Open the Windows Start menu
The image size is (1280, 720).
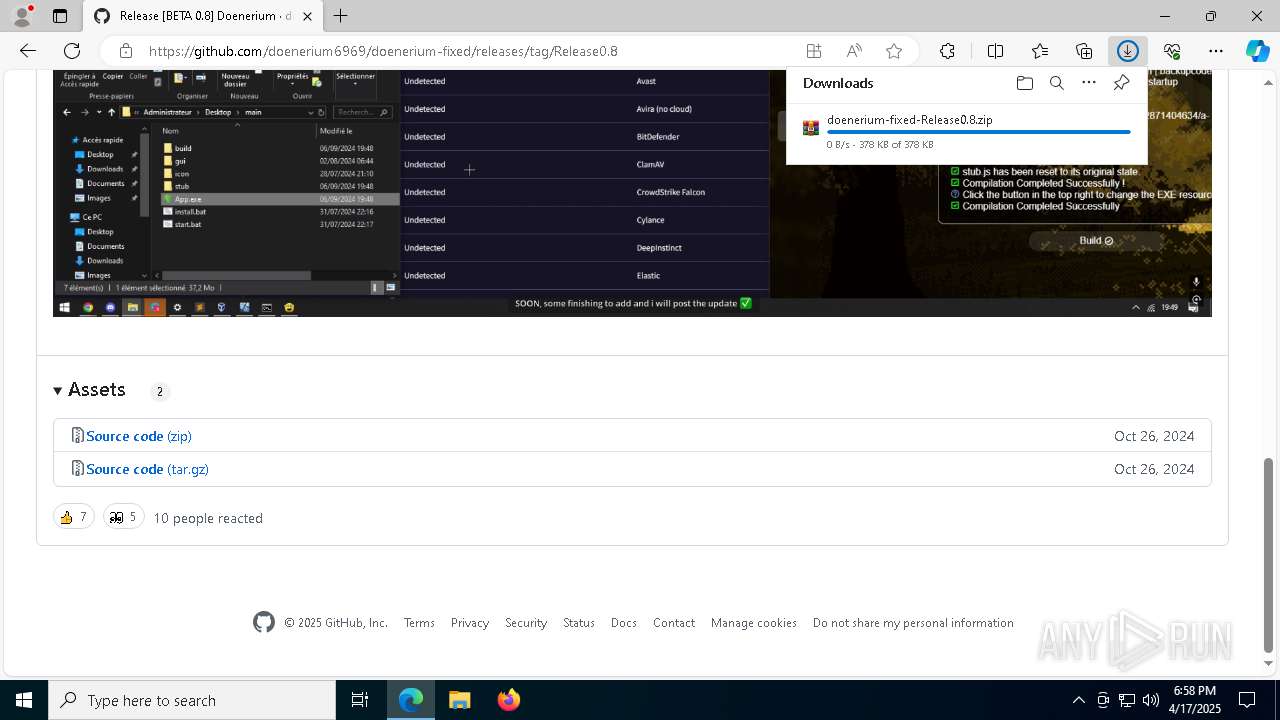point(24,700)
